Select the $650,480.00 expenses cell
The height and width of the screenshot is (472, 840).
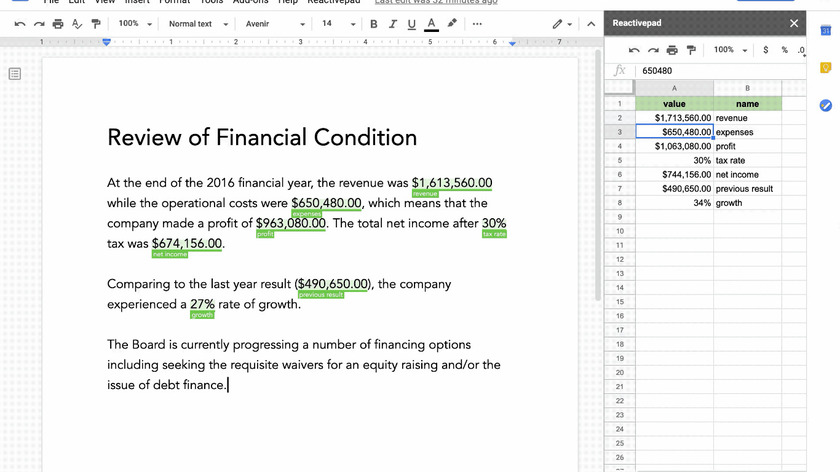(674, 132)
